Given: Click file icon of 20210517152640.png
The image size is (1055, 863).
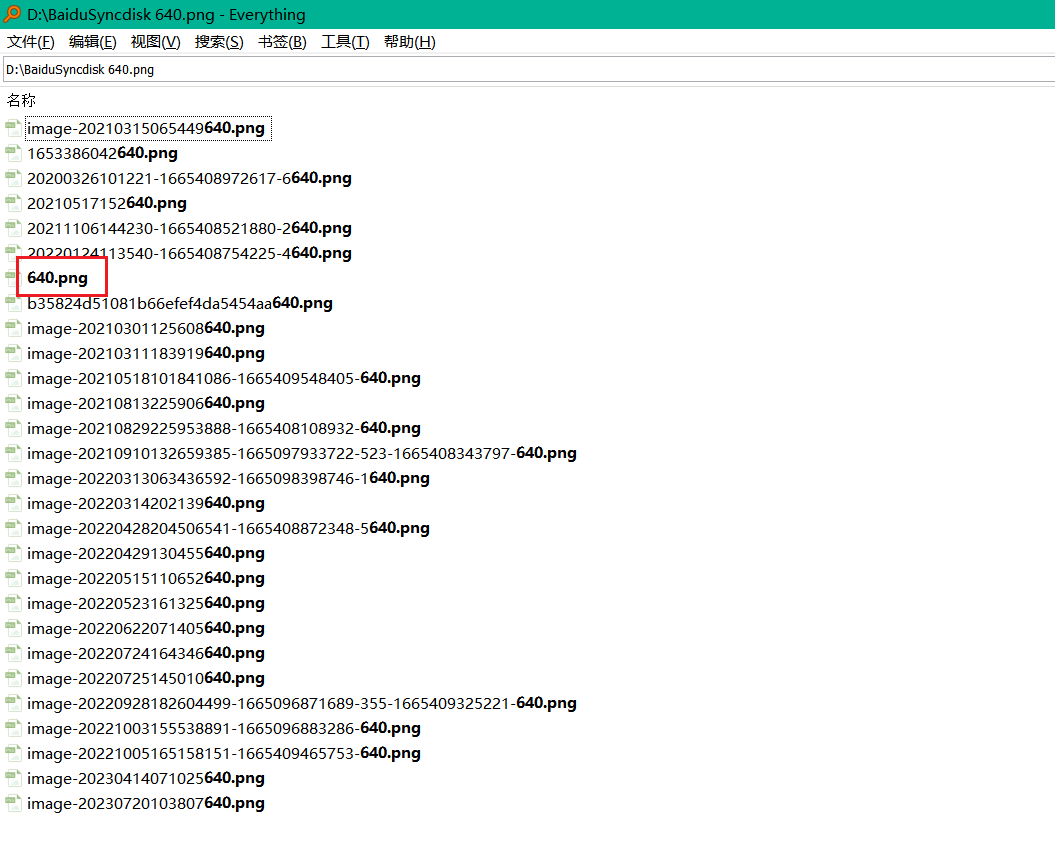Looking at the screenshot, I should point(13,203).
